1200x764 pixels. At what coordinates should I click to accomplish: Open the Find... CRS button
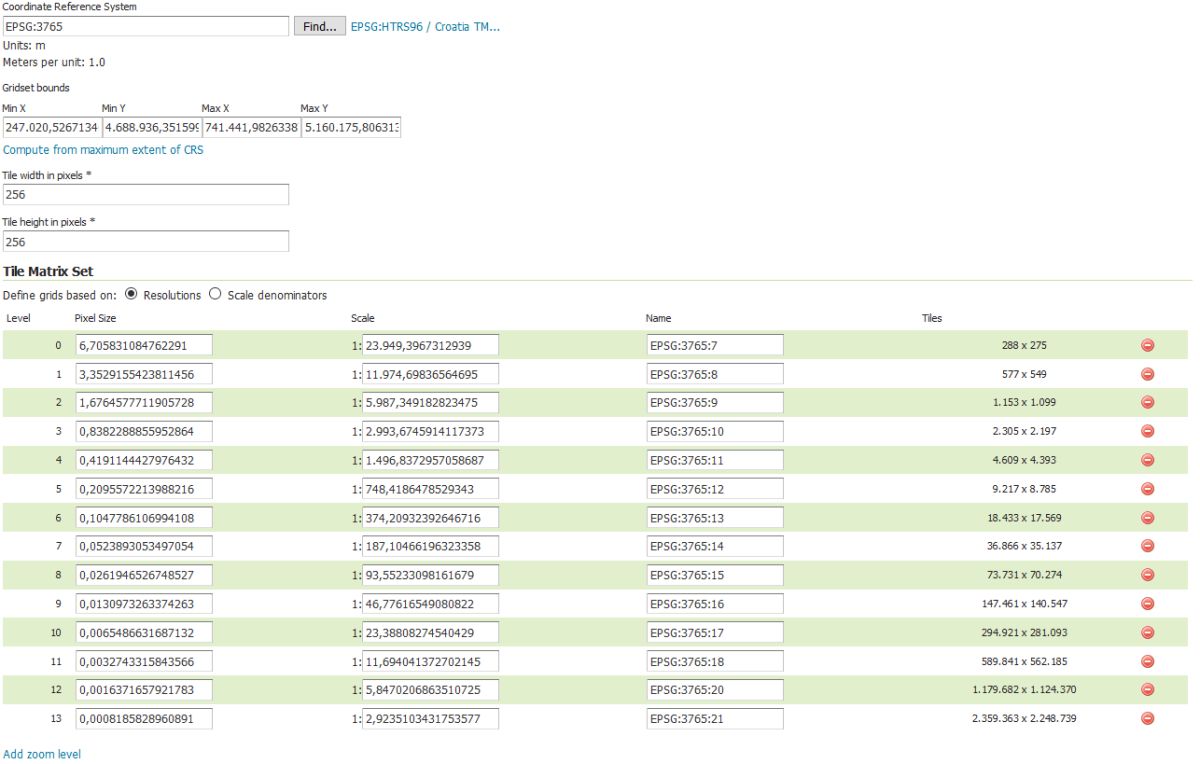(x=320, y=26)
